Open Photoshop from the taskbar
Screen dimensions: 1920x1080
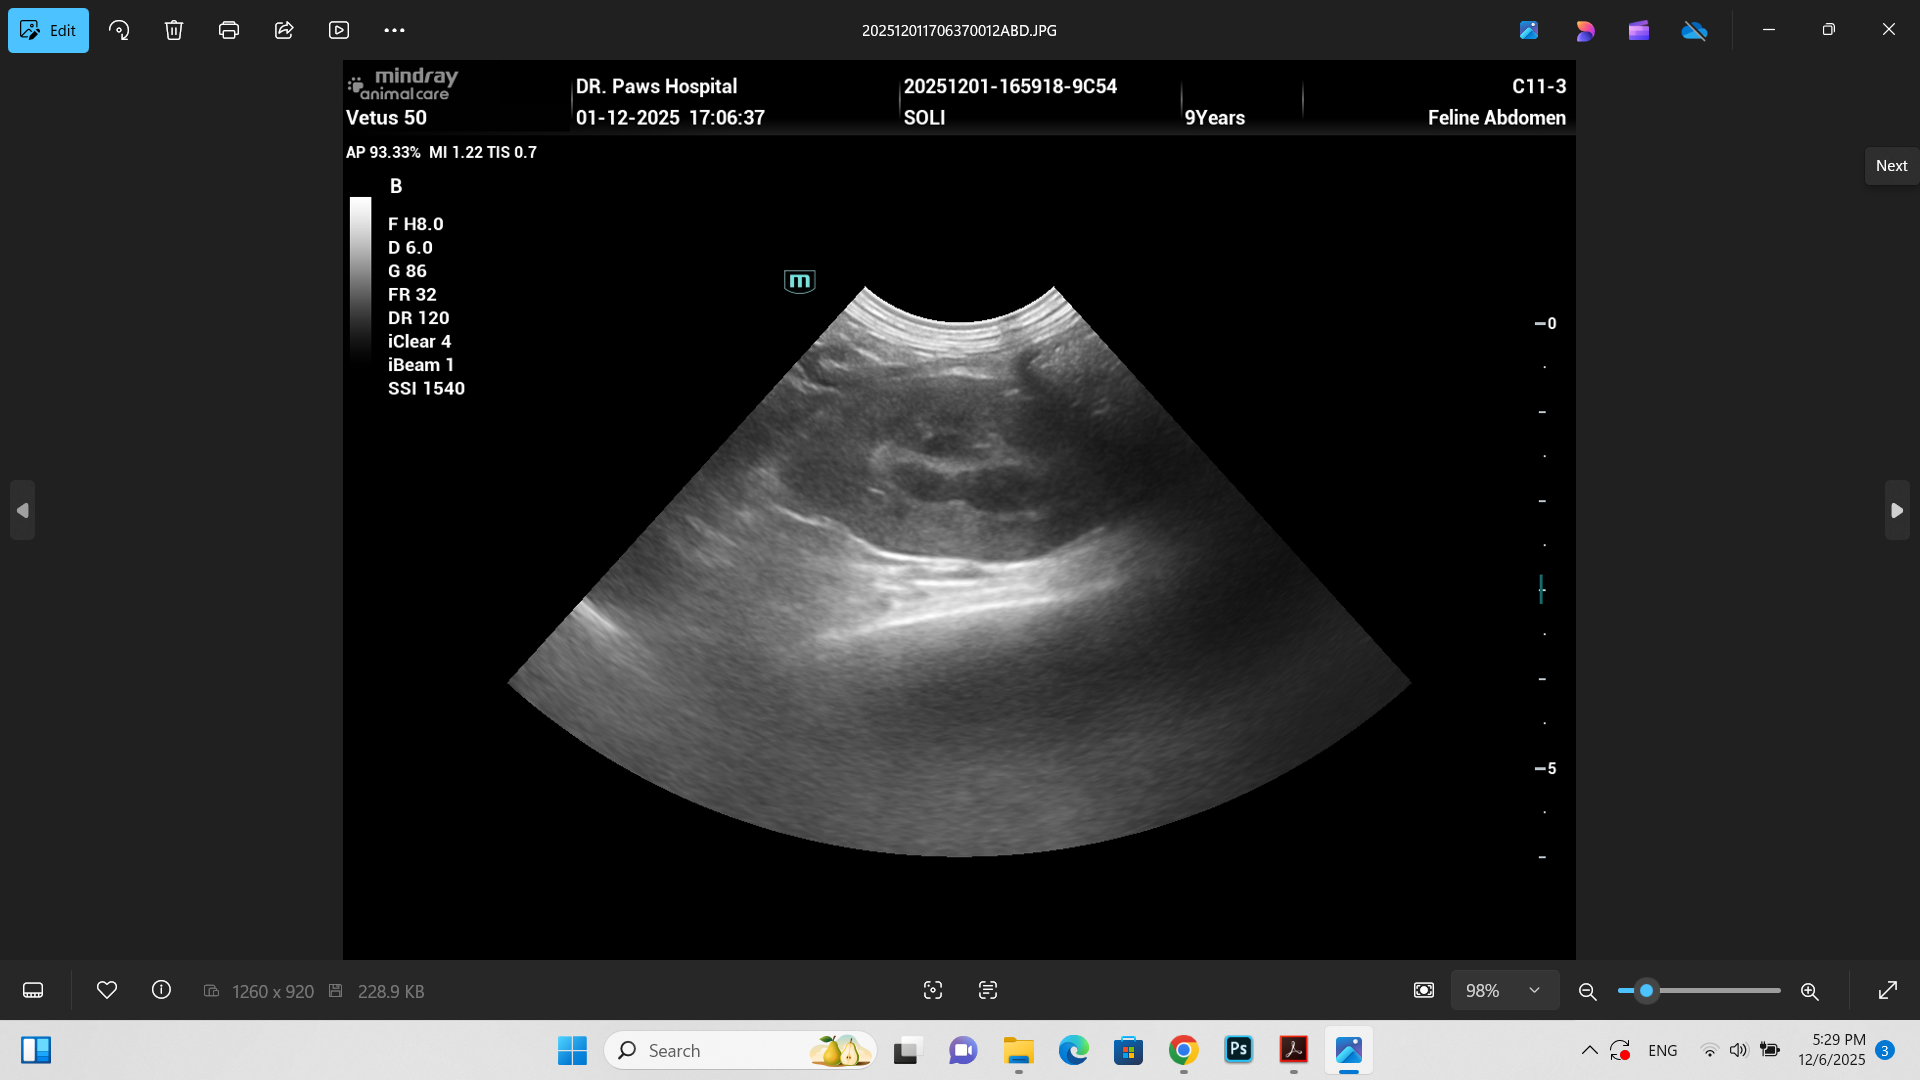tap(1238, 1050)
